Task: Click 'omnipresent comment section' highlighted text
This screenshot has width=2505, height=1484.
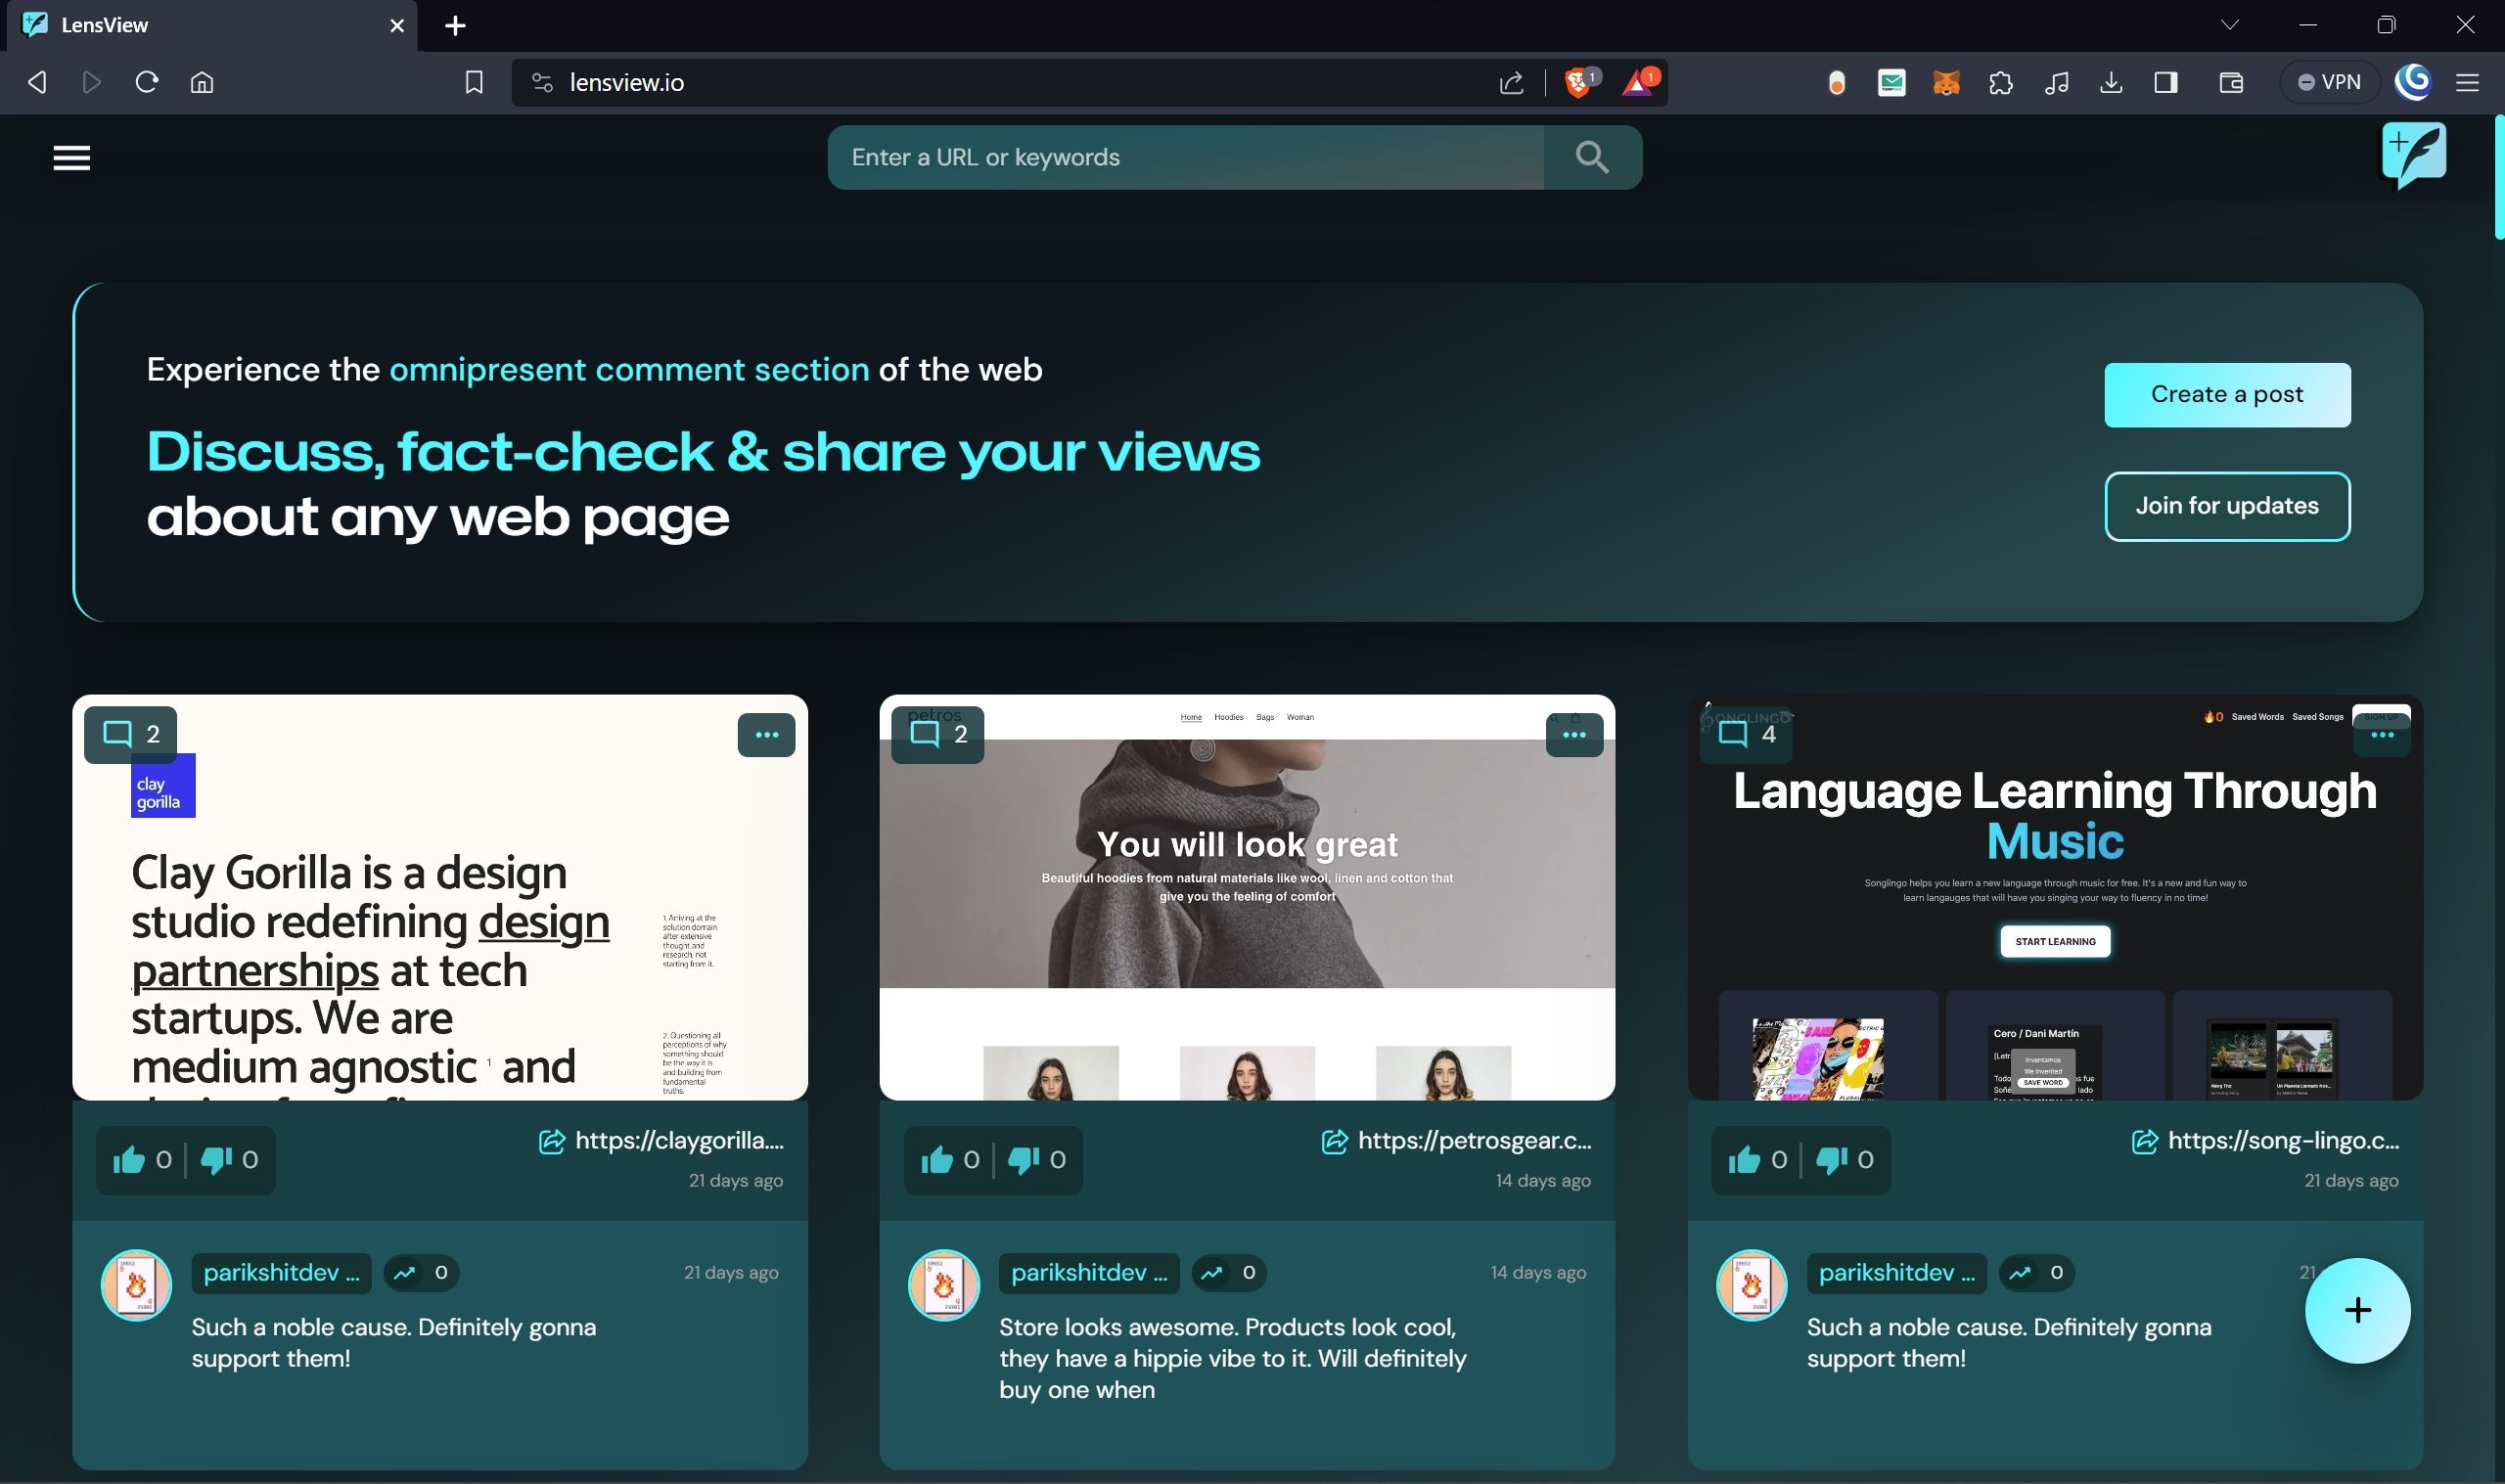Action: [x=629, y=369]
